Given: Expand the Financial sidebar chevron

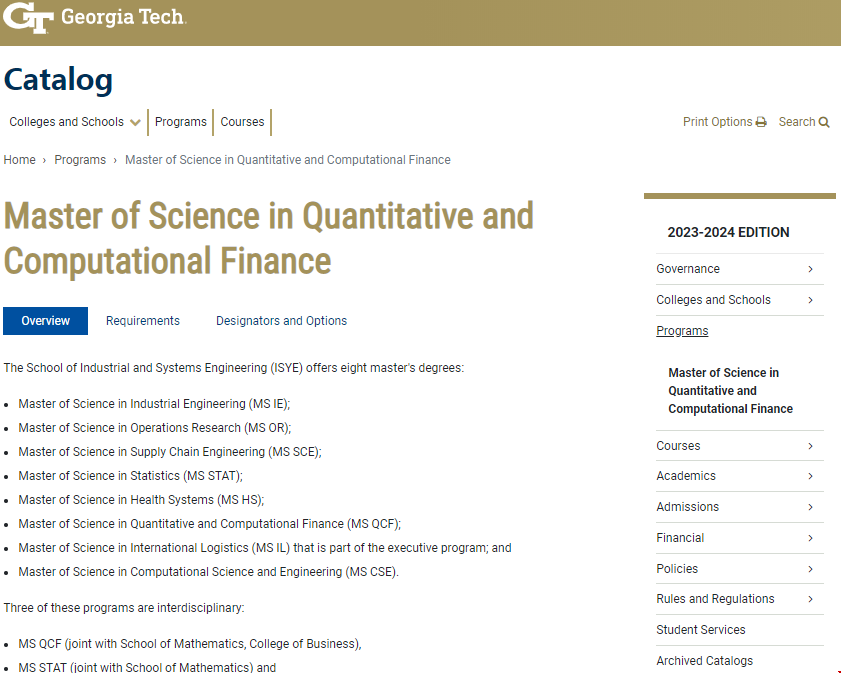Looking at the screenshot, I should pyautogui.click(x=810, y=538).
